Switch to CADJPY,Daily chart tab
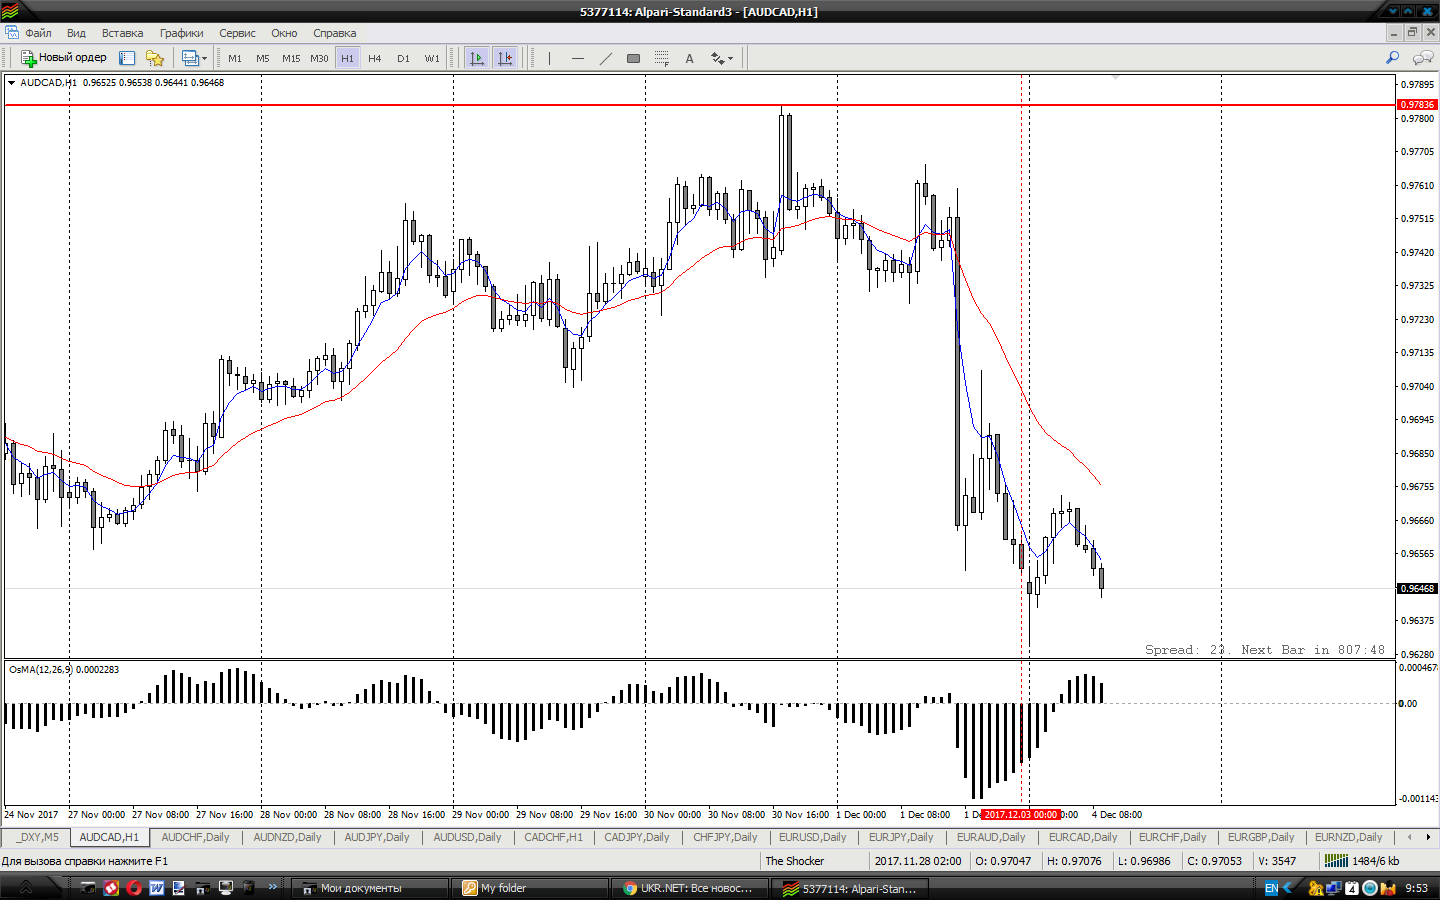This screenshot has width=1440, height=900. click(x=637, y=837)
